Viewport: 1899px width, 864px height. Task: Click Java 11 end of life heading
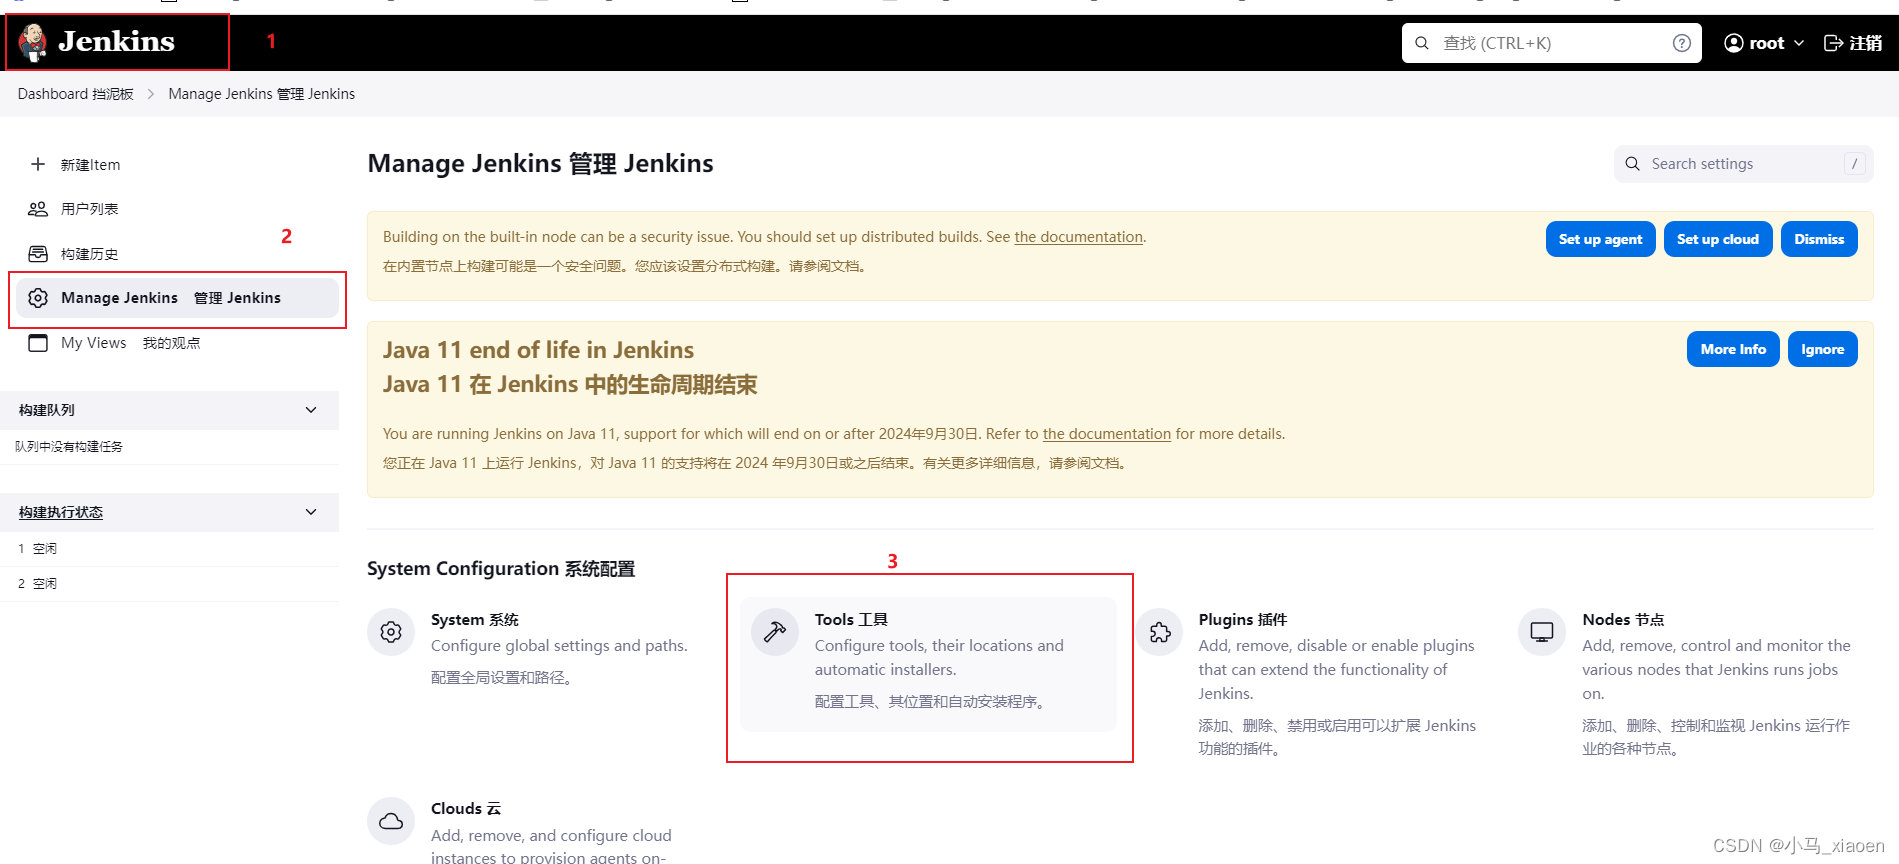pos(538,350)
